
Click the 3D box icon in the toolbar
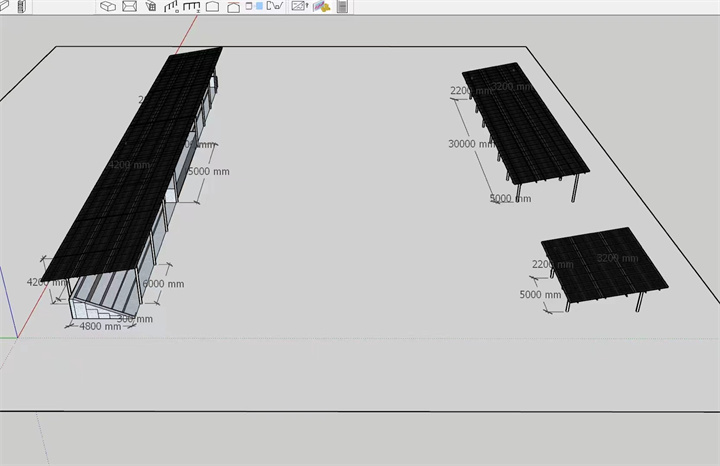(108, 6)
